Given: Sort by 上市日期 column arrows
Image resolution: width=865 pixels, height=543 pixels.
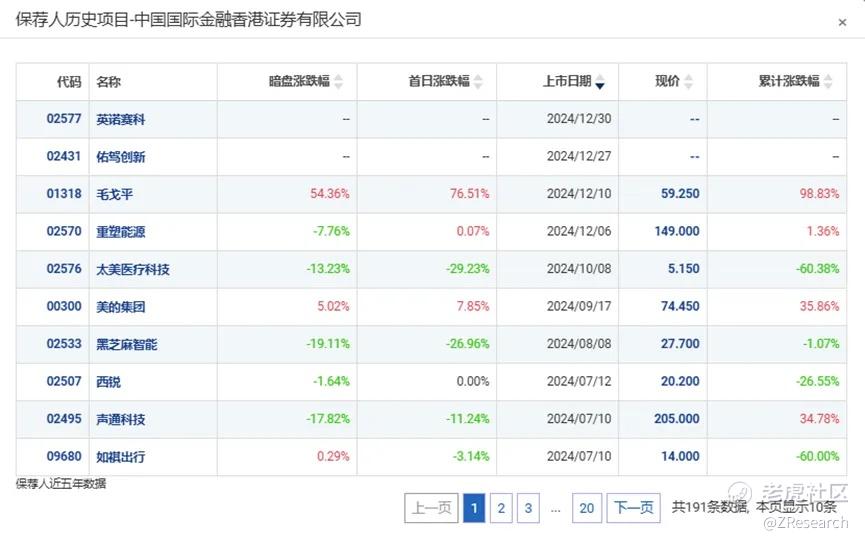Looking at the screenshot, I should pyautogui.click(x=600, y=82).
